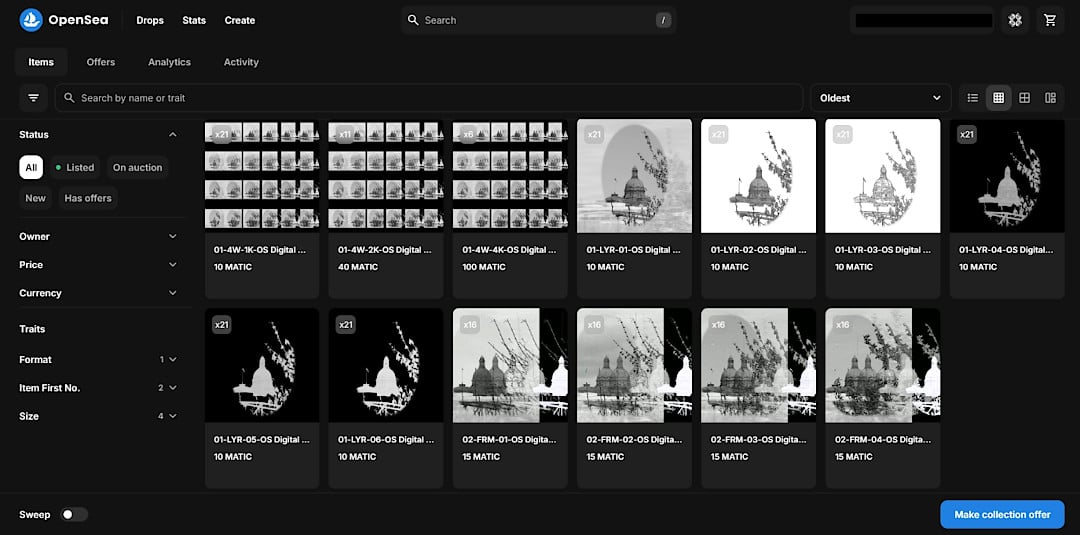Open the 01-LYR-01-OS thumbnail image

[634, 176]
